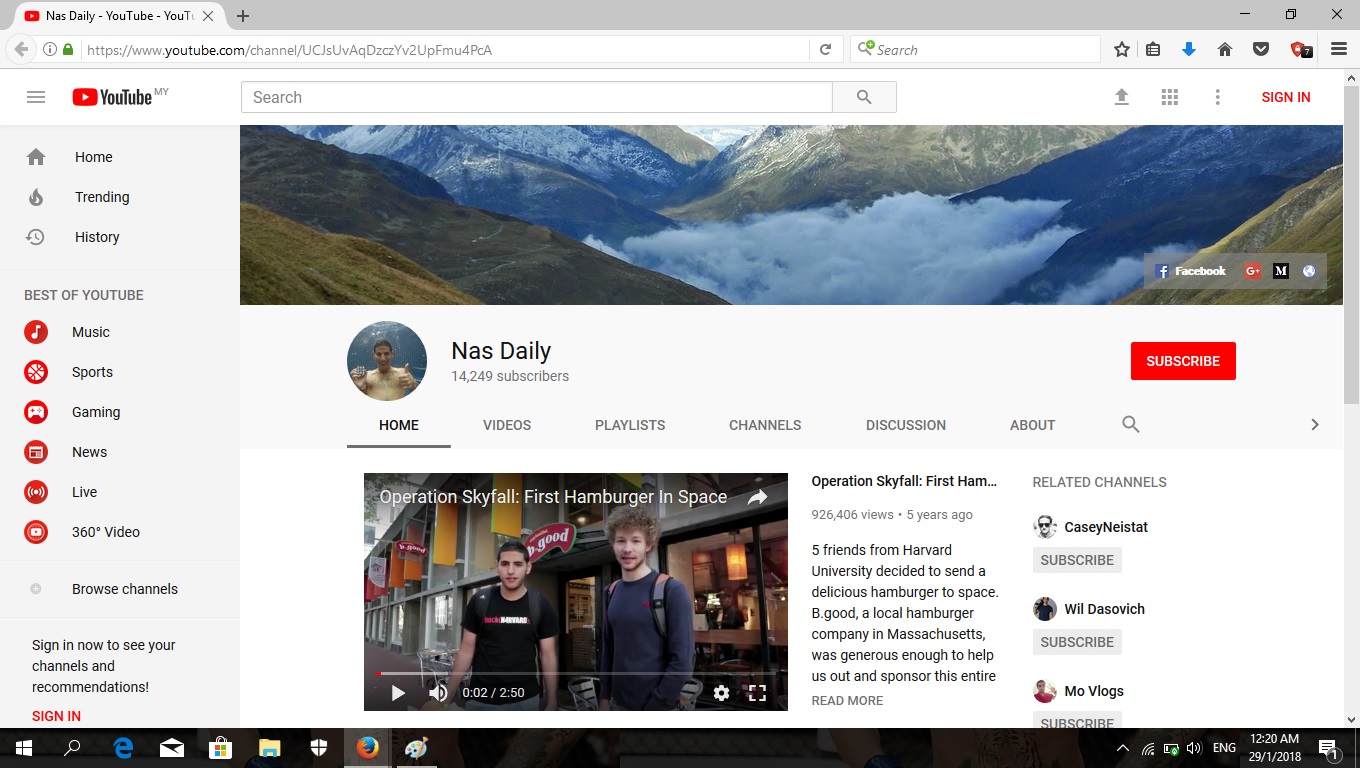This screenshot has width=1360, height=768.
Task: Open the YouTube apps grid
Action: click(x=1169, y=97)
